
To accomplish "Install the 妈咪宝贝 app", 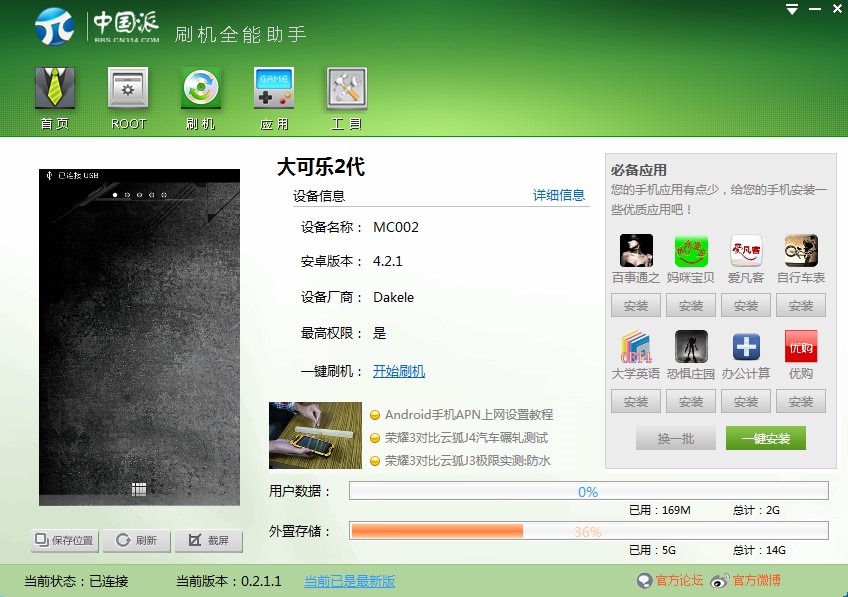I will pos(691,306).
